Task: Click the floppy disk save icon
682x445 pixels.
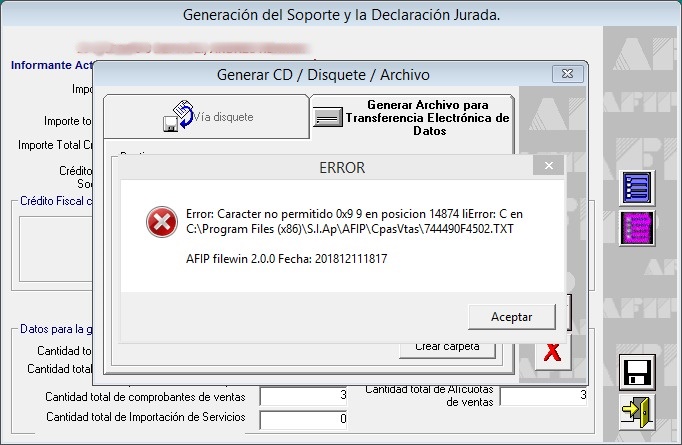Action: coord(637,373)
